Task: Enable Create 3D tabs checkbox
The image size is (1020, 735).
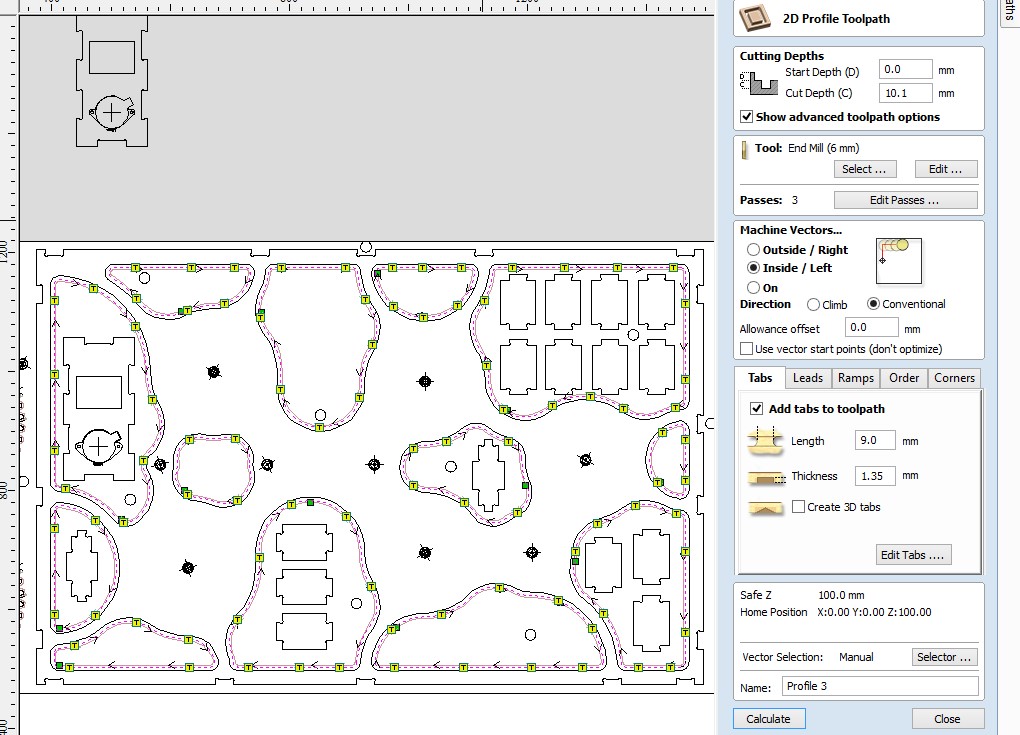Action: coord(798,507)
